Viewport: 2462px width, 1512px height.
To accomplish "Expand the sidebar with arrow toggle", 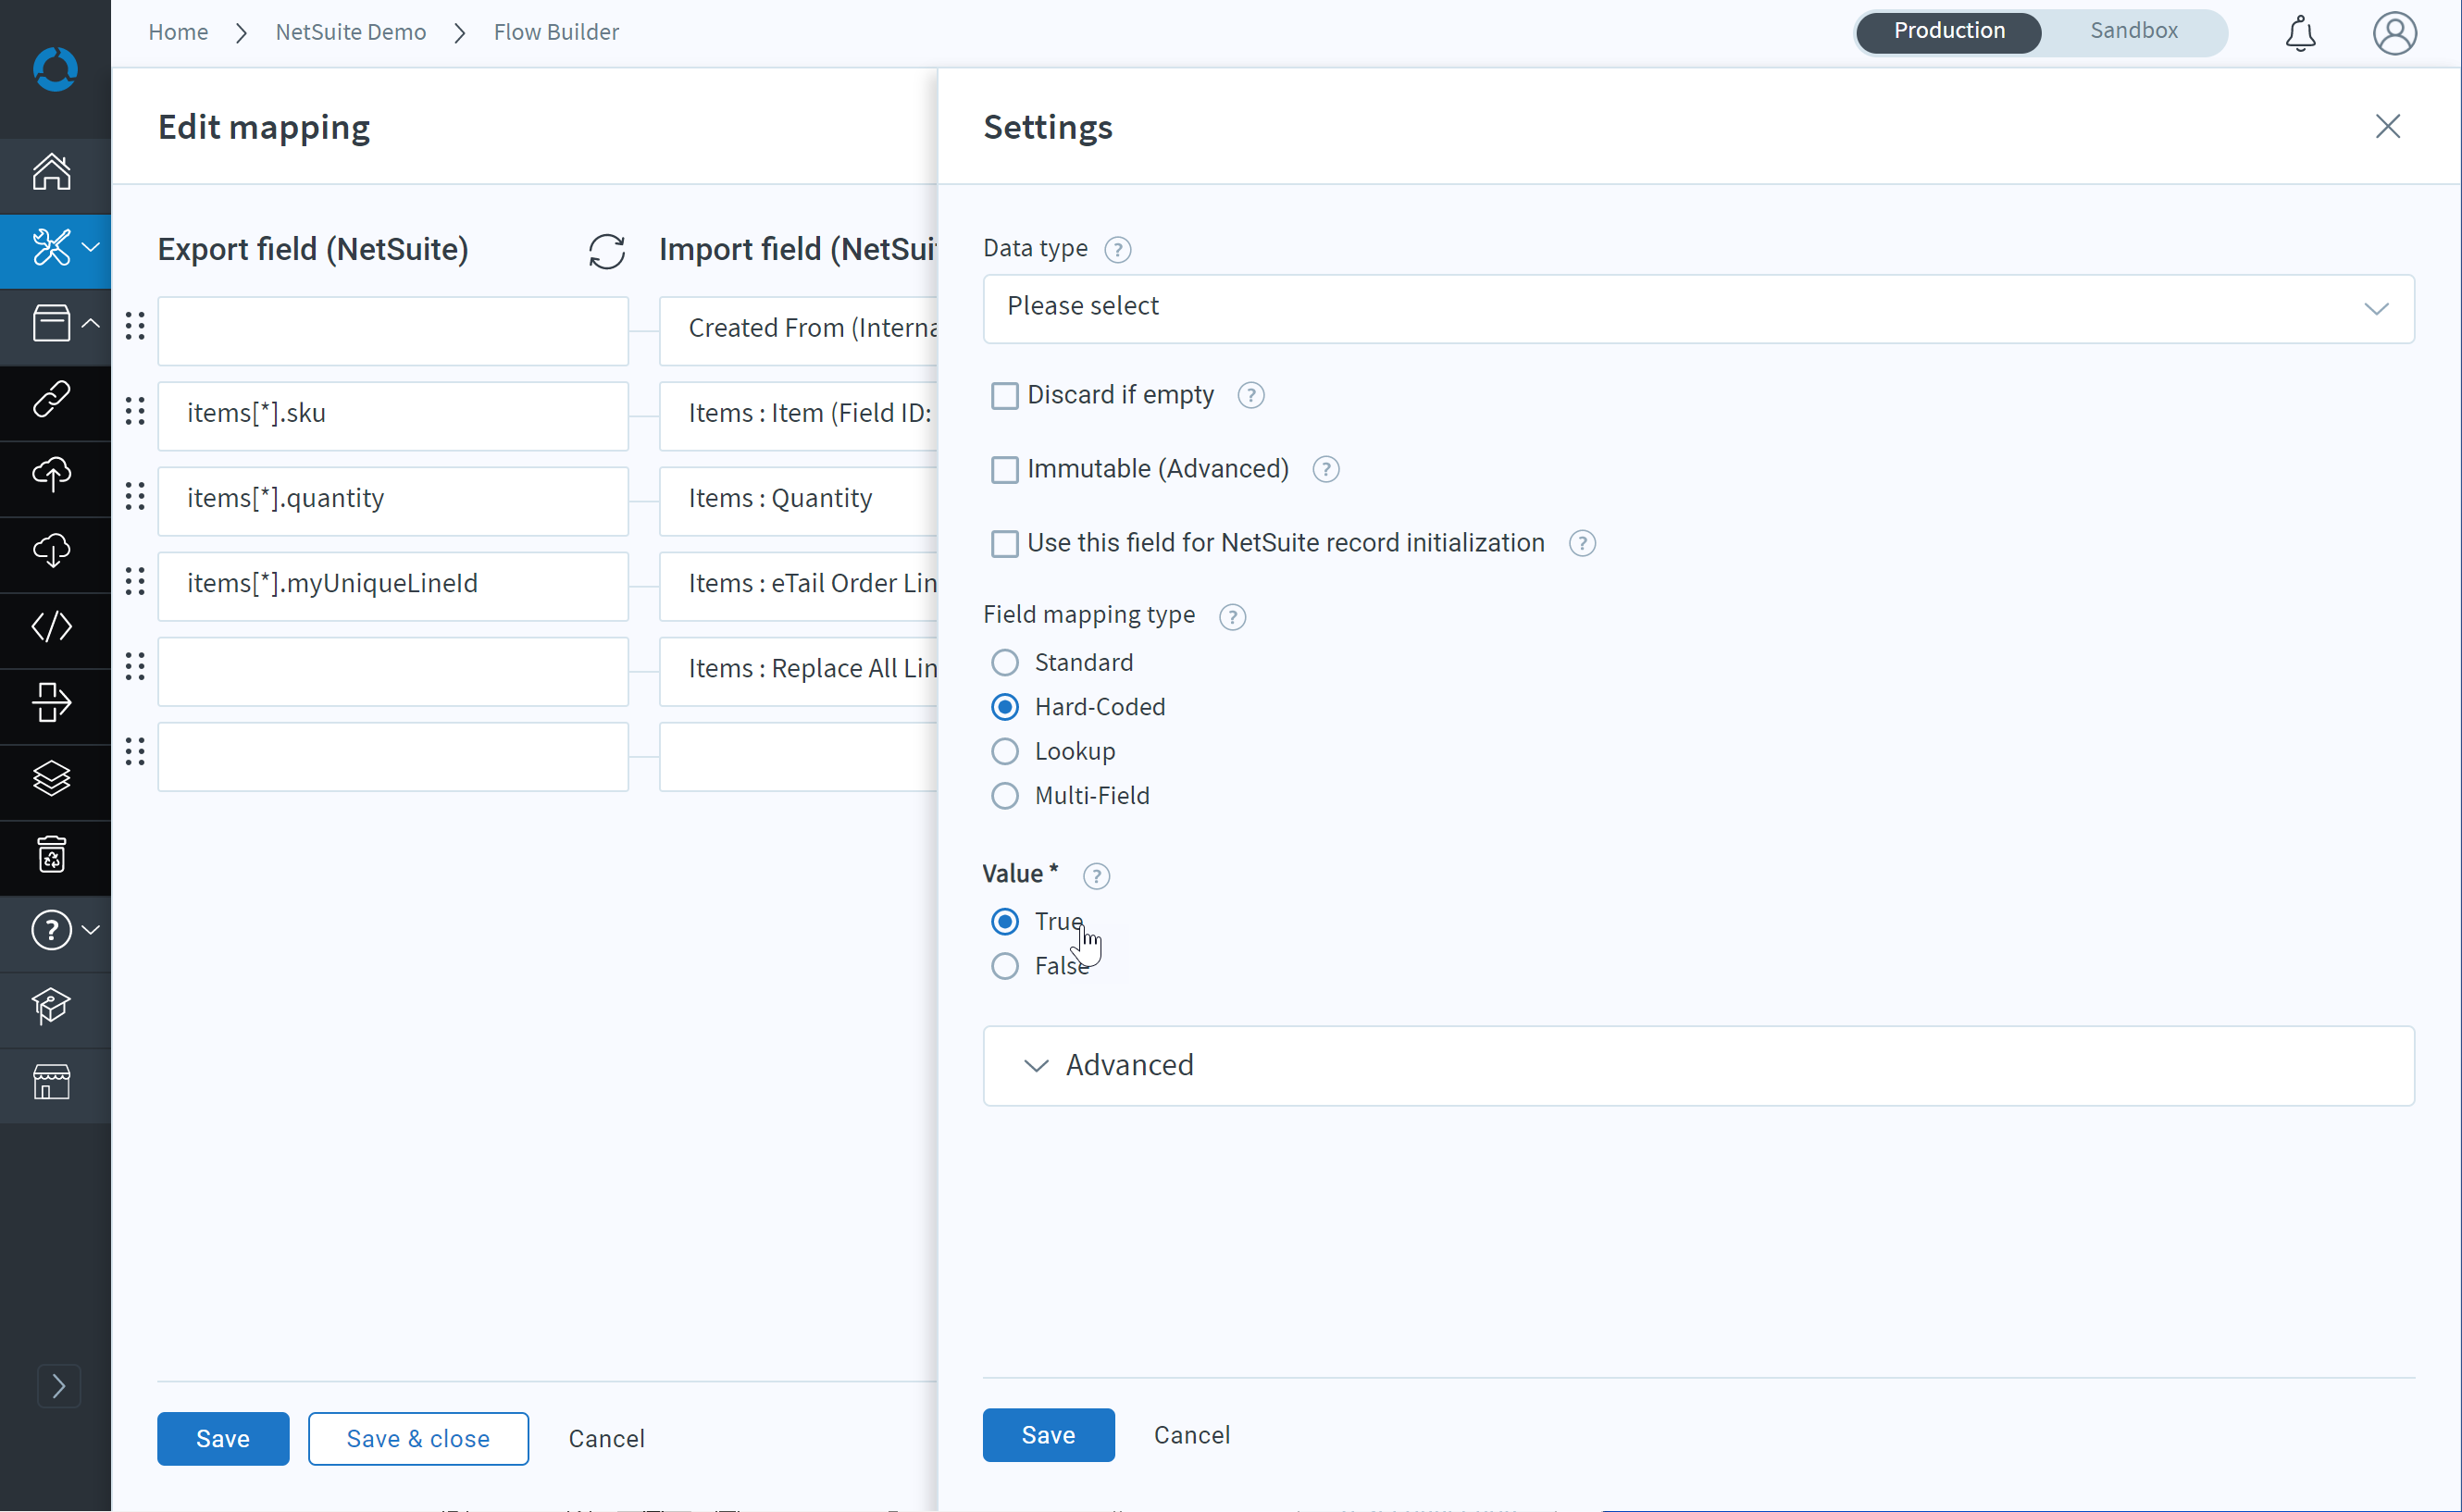I will pyautogui.click(x=58, y=1385).
